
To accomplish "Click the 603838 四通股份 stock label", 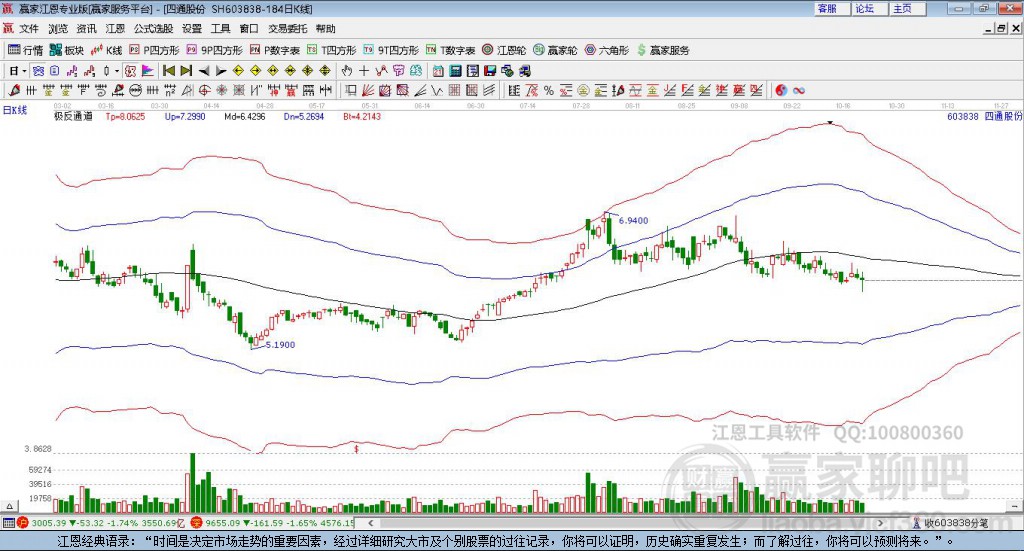I will pos(984,116).
